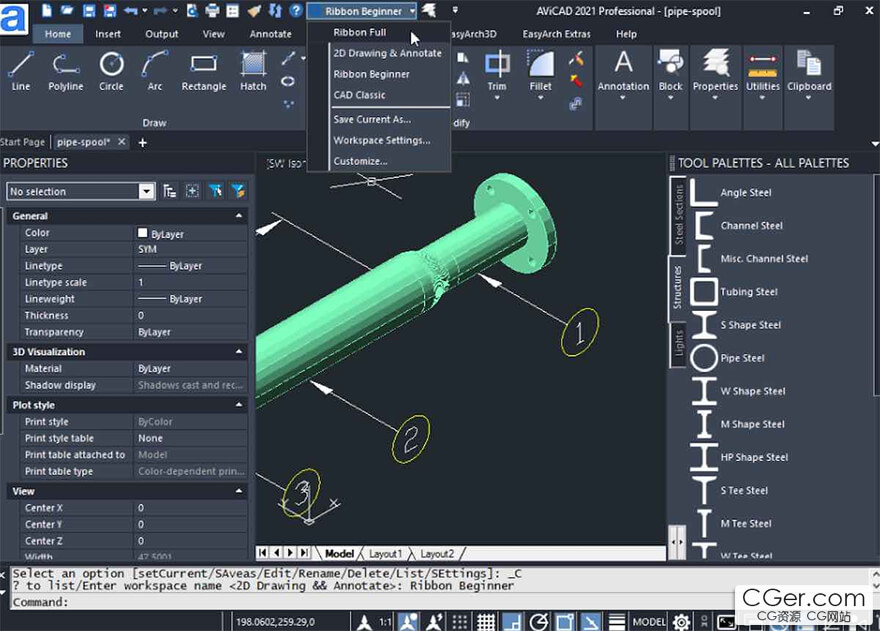Viewport: 880px width, 631px height.
Task: Click the Open folder icon
Action: tap(67, 10)
